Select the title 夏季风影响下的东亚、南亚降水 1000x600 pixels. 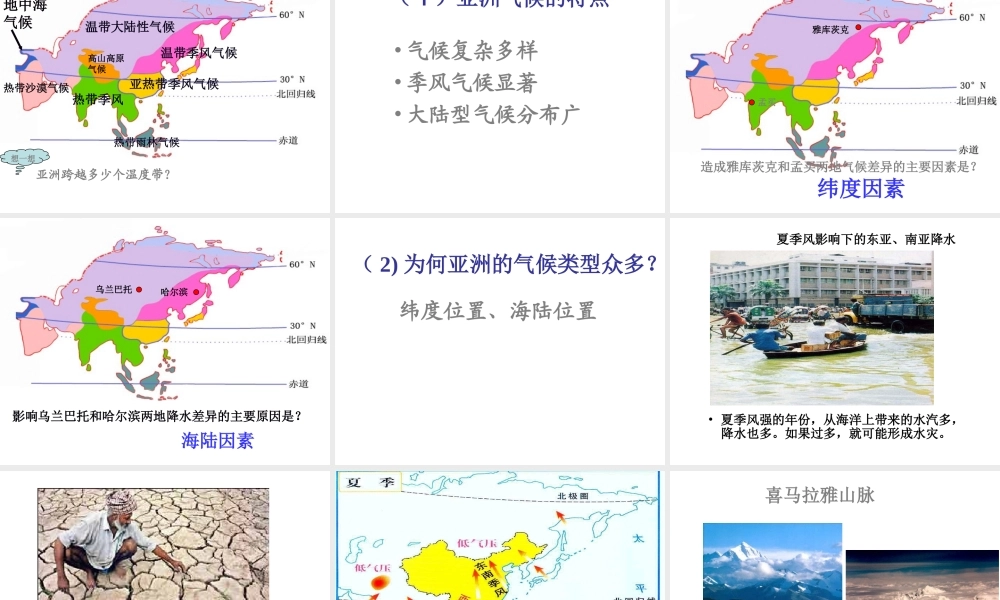click(x=865, y=239)
